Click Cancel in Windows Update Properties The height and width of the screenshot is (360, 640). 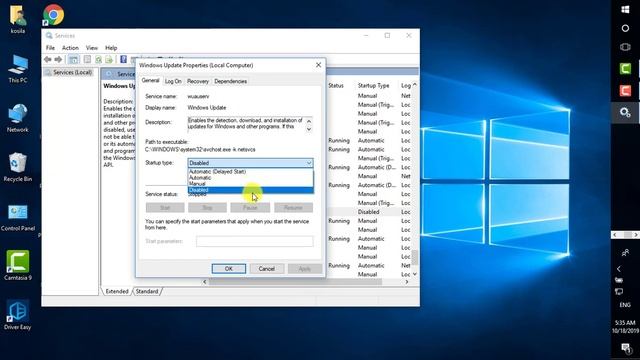click(267, 269)
